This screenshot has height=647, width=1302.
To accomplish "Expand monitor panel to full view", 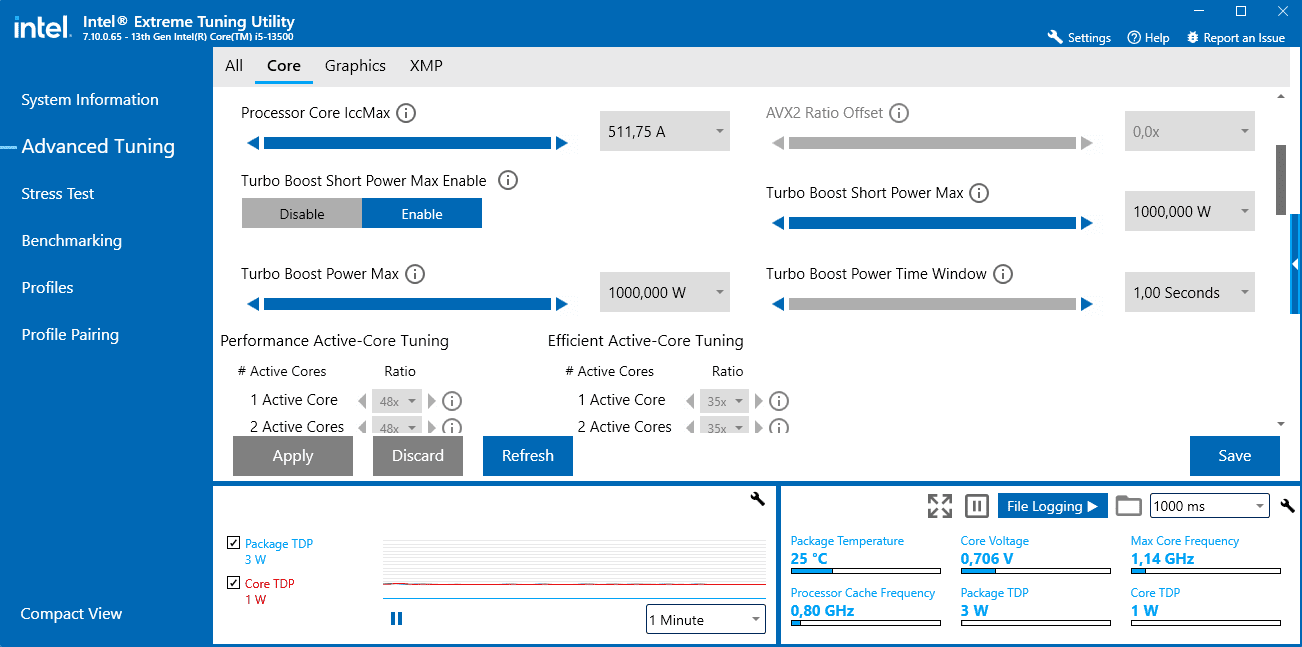I will pos(940,506).
